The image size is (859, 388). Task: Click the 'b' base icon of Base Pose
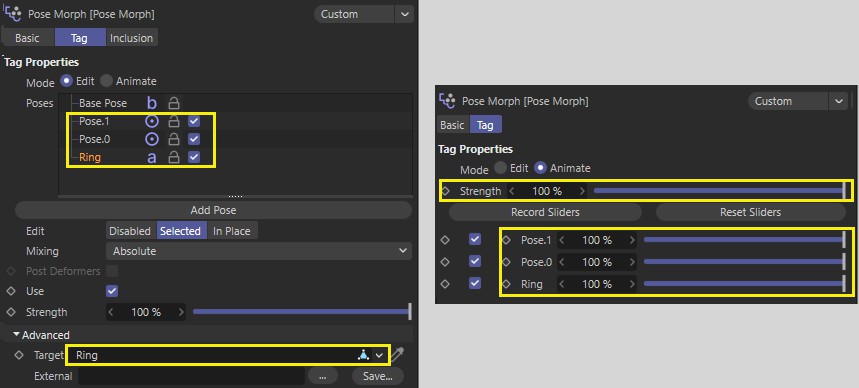[x=152, y=103]
